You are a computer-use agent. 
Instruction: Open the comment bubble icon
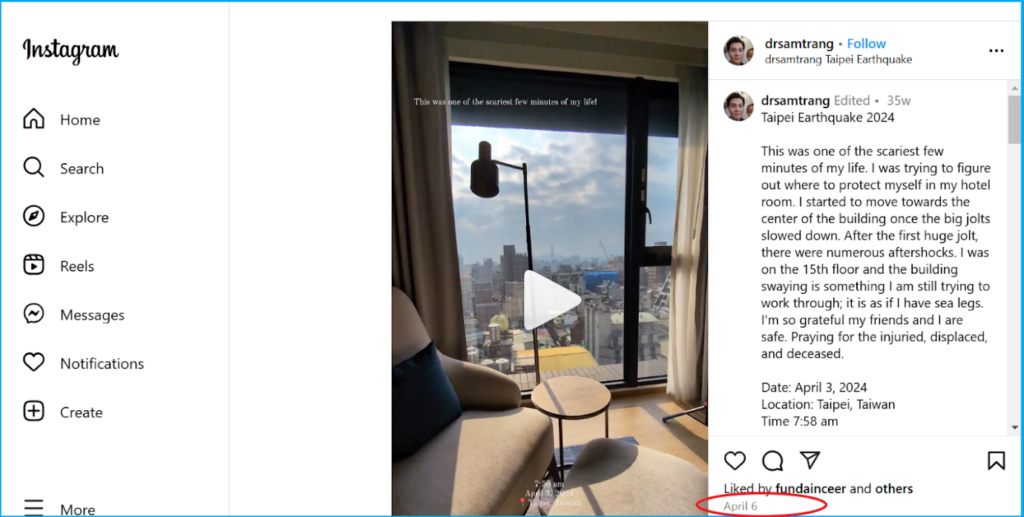click(x=773, y=461)
